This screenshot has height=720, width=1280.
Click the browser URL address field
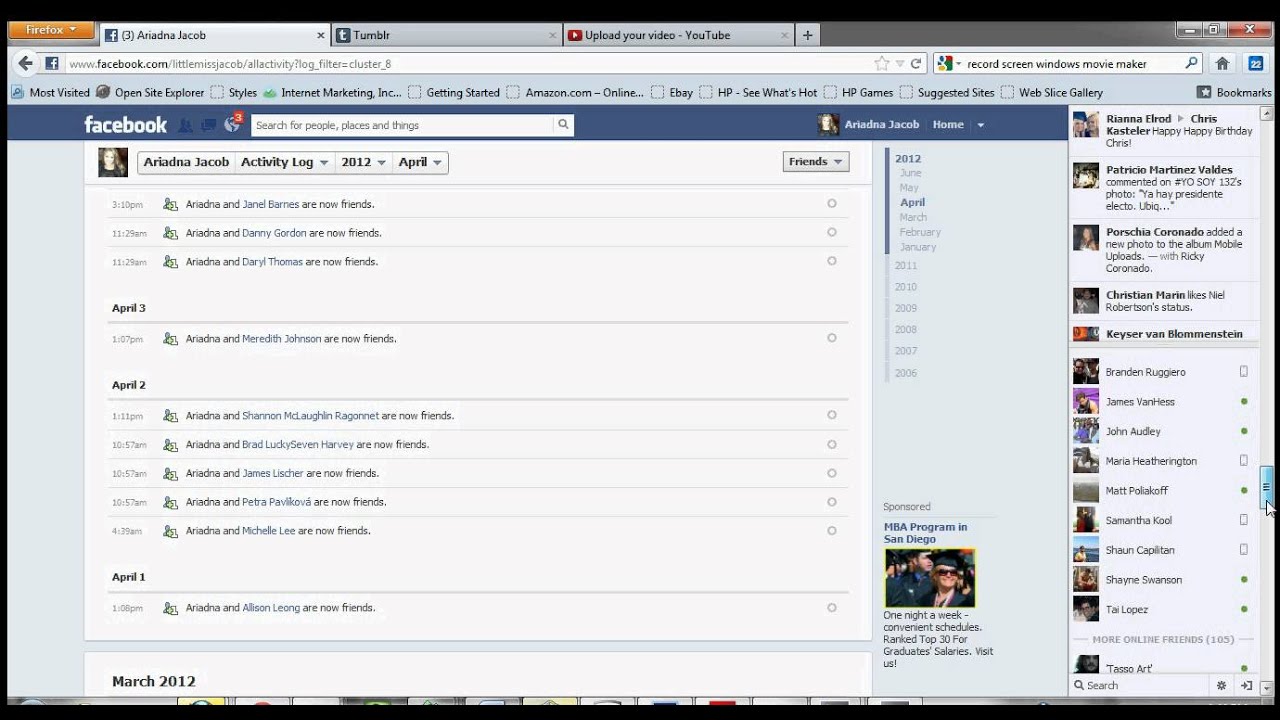click(470, 64)
